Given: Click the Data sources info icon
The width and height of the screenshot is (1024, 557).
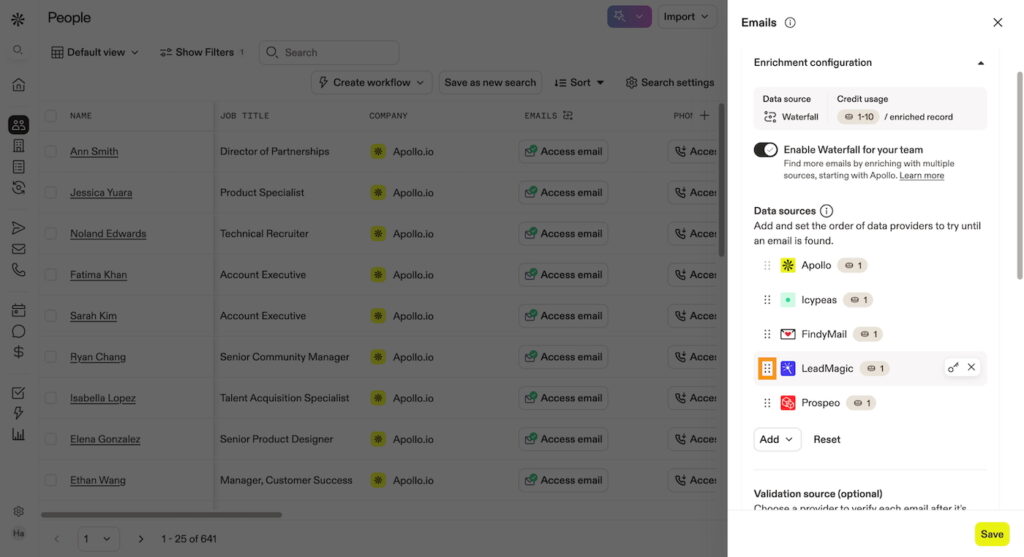Looking at the screenshot, I should (x=826, y=211).
